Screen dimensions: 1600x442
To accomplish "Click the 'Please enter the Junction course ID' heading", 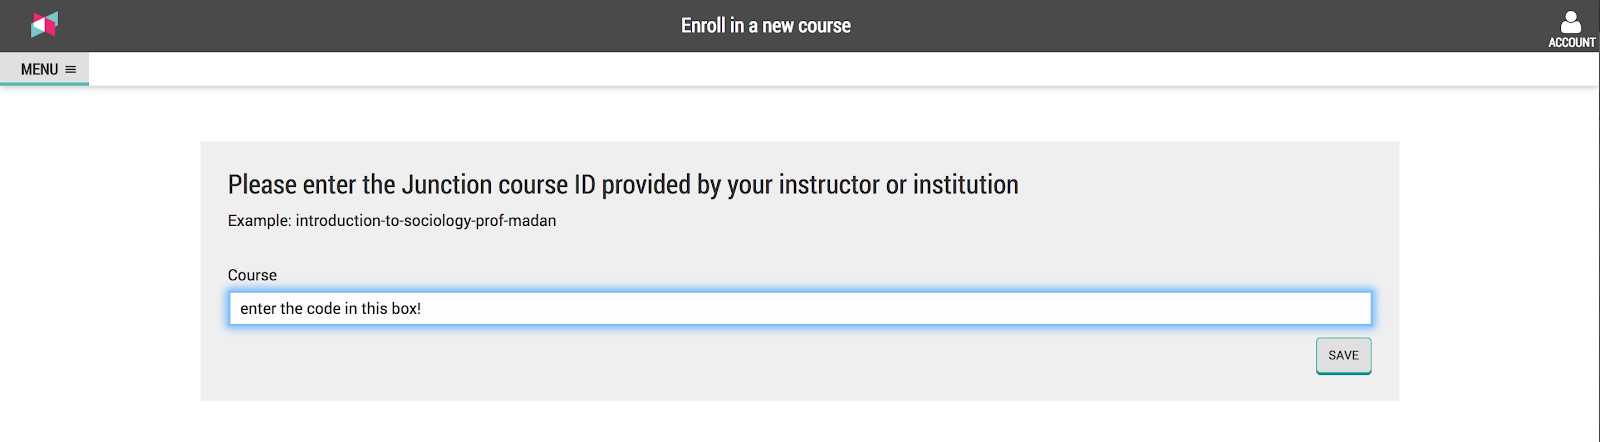I will tap(623, 185).
